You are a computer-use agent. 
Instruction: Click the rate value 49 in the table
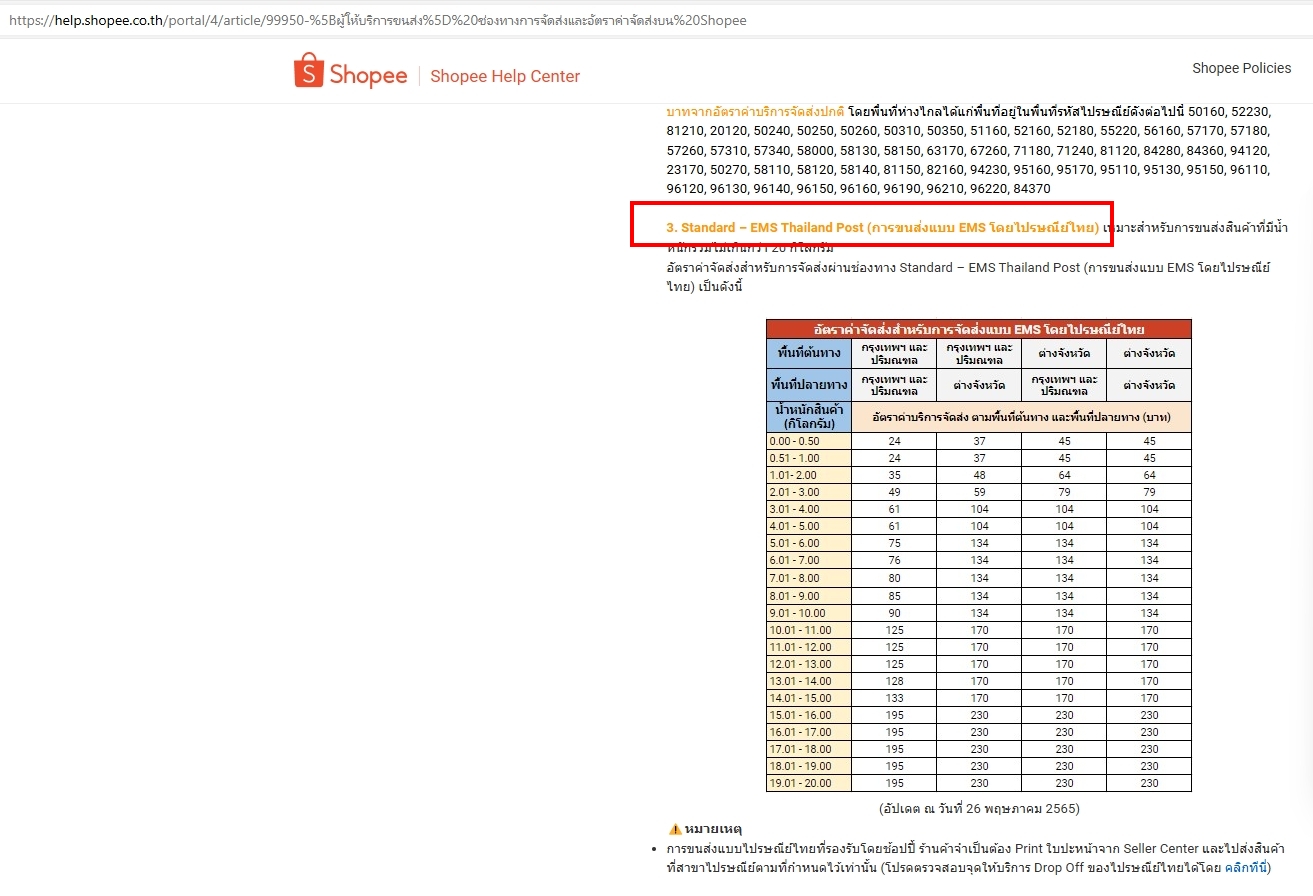point(894,492)
